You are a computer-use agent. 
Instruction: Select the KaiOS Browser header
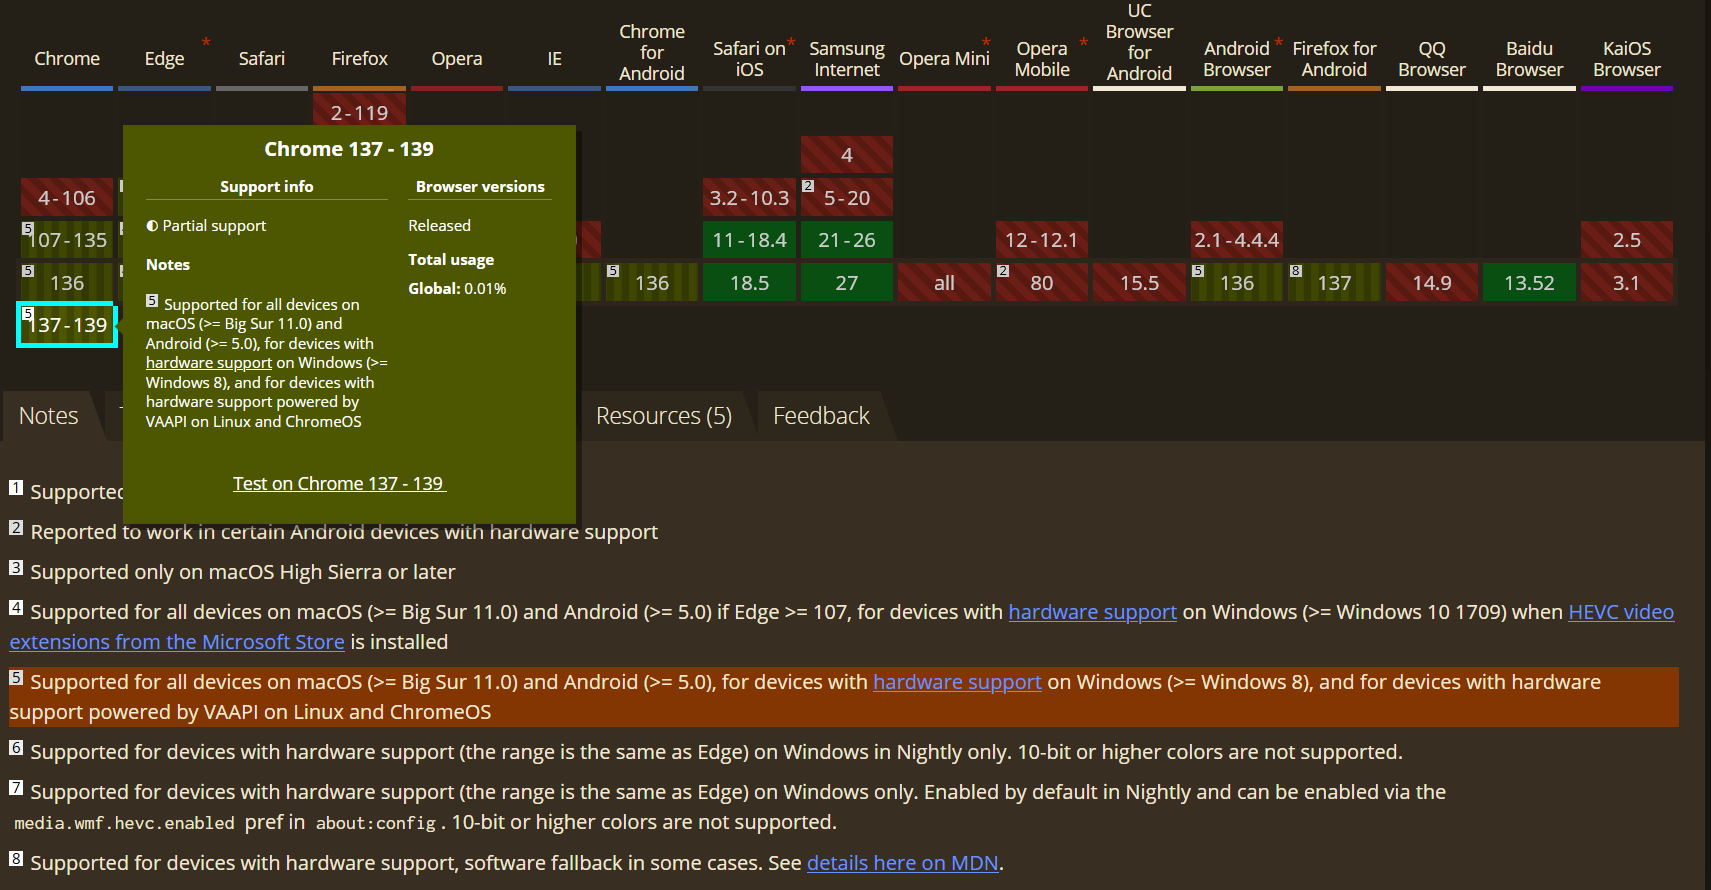(x=1627, y=59)
